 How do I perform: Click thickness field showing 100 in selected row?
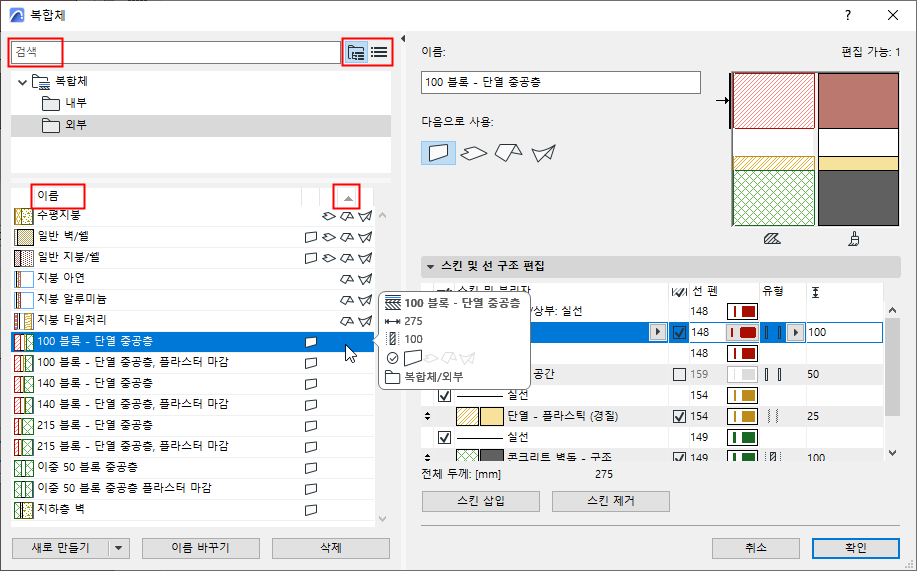(844, 332)
